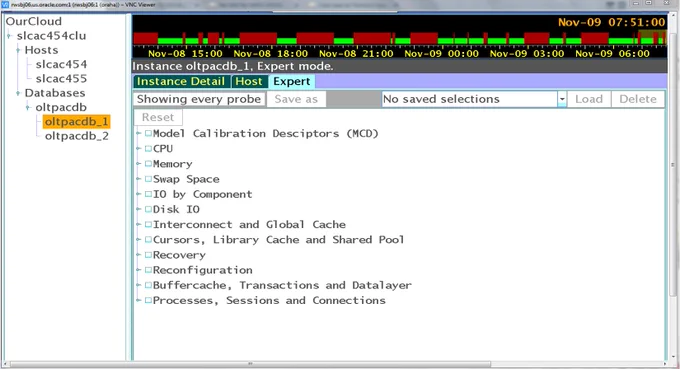Click the Nov-08 18:00 timeline marker

271,54
